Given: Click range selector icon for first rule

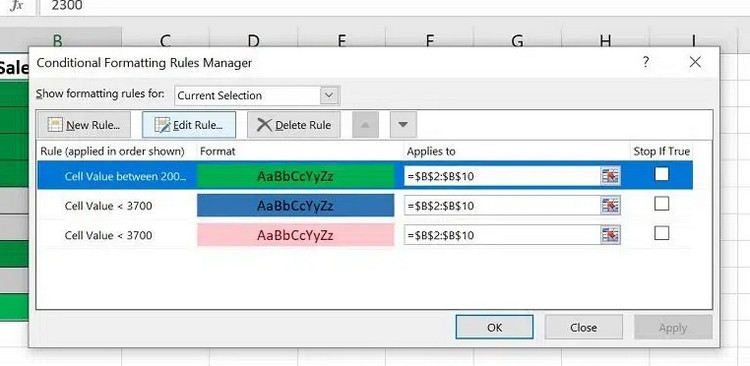Looking at the screenshot, I should point(610,176).
